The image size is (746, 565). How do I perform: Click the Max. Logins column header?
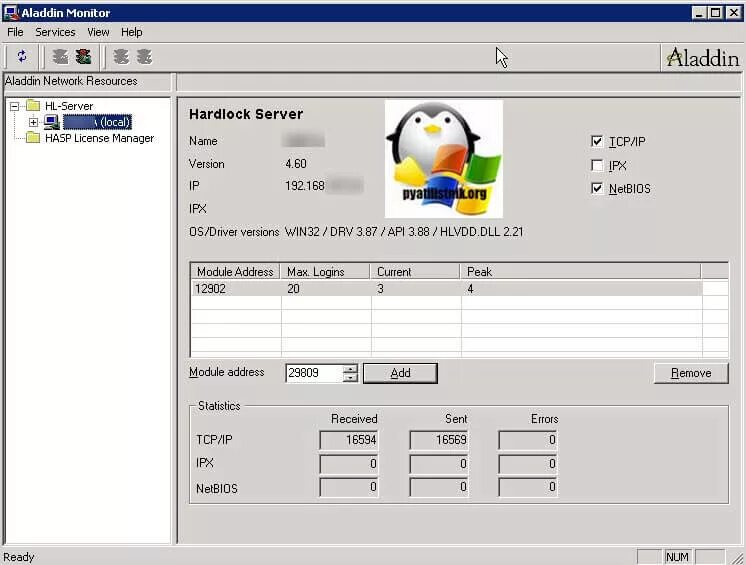point(325,272)
